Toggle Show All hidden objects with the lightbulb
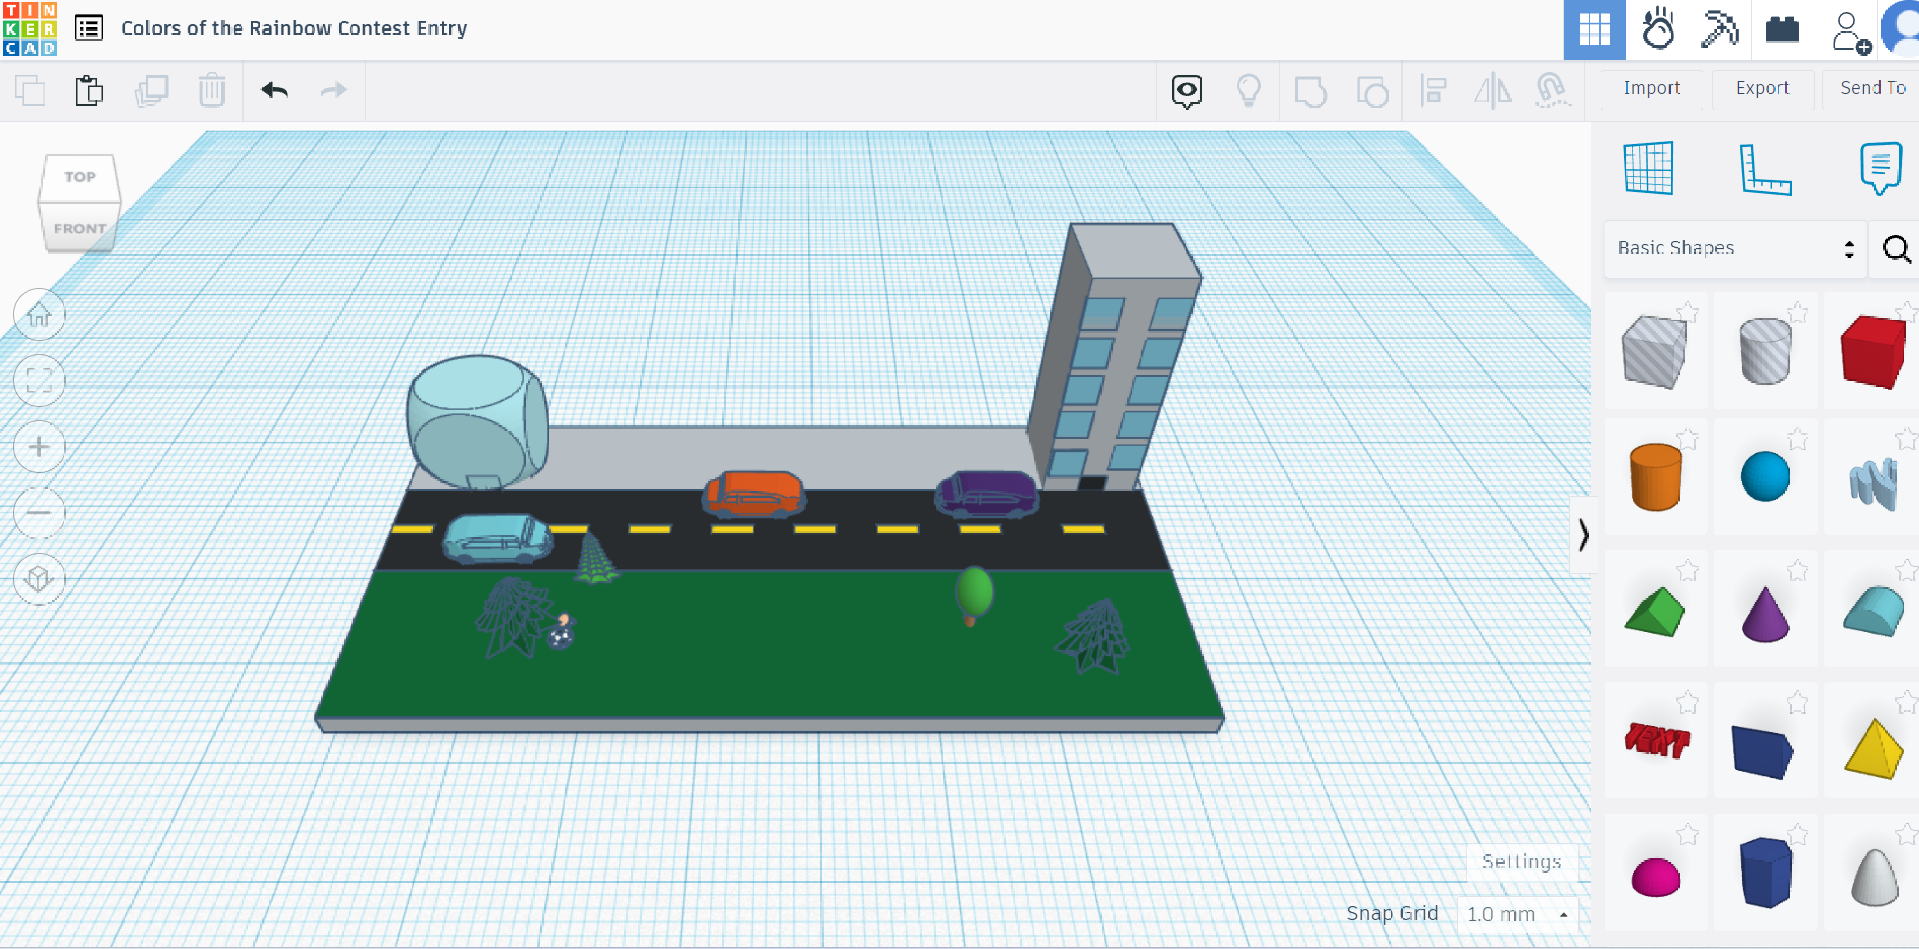 point(1248,90)
